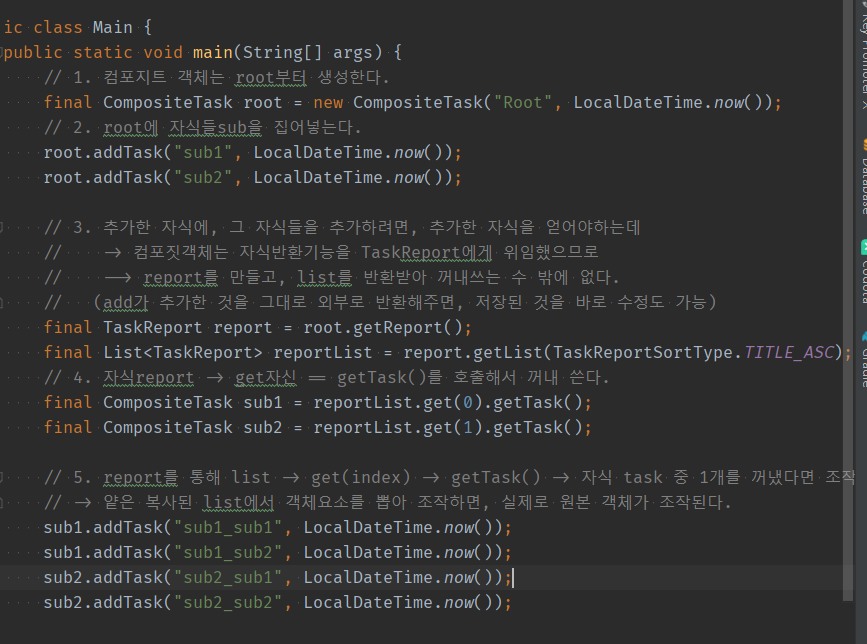Screen dimensions: 867x644
Task: Click the "sub2_sub1" string literal
Action: [x=228, y=578]
